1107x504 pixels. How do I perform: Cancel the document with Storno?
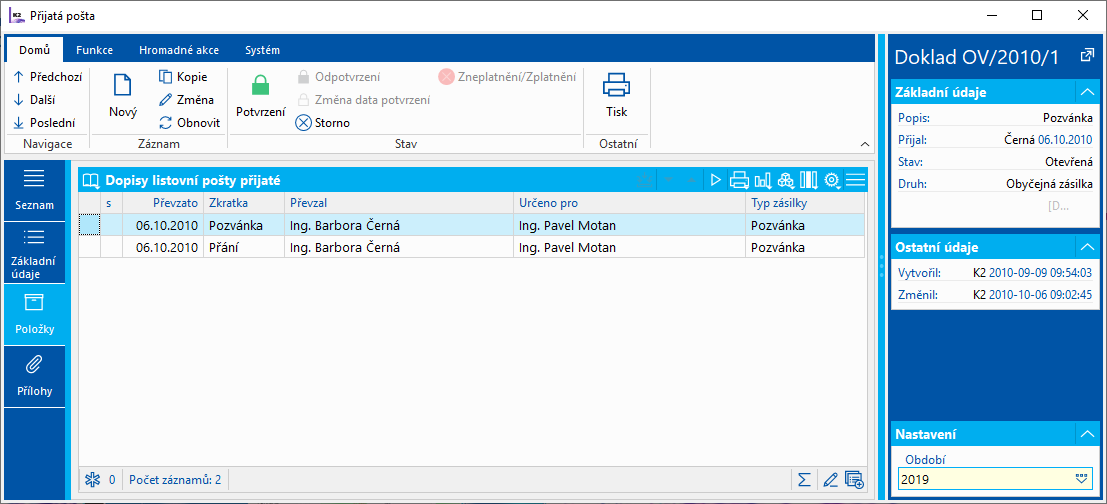(323, 123)
